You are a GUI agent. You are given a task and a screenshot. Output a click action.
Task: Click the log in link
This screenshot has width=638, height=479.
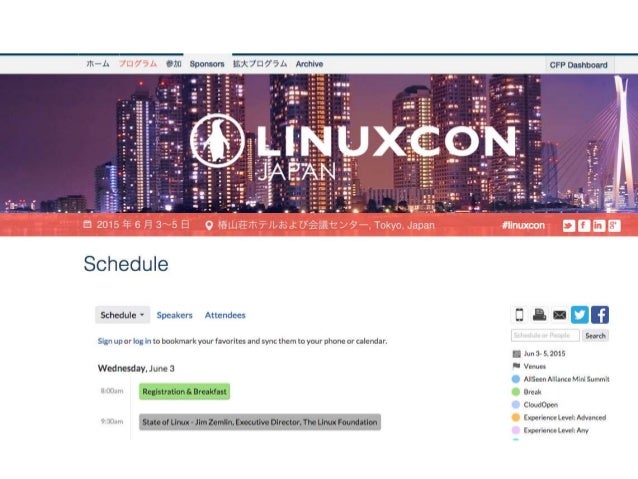[142, 341]
